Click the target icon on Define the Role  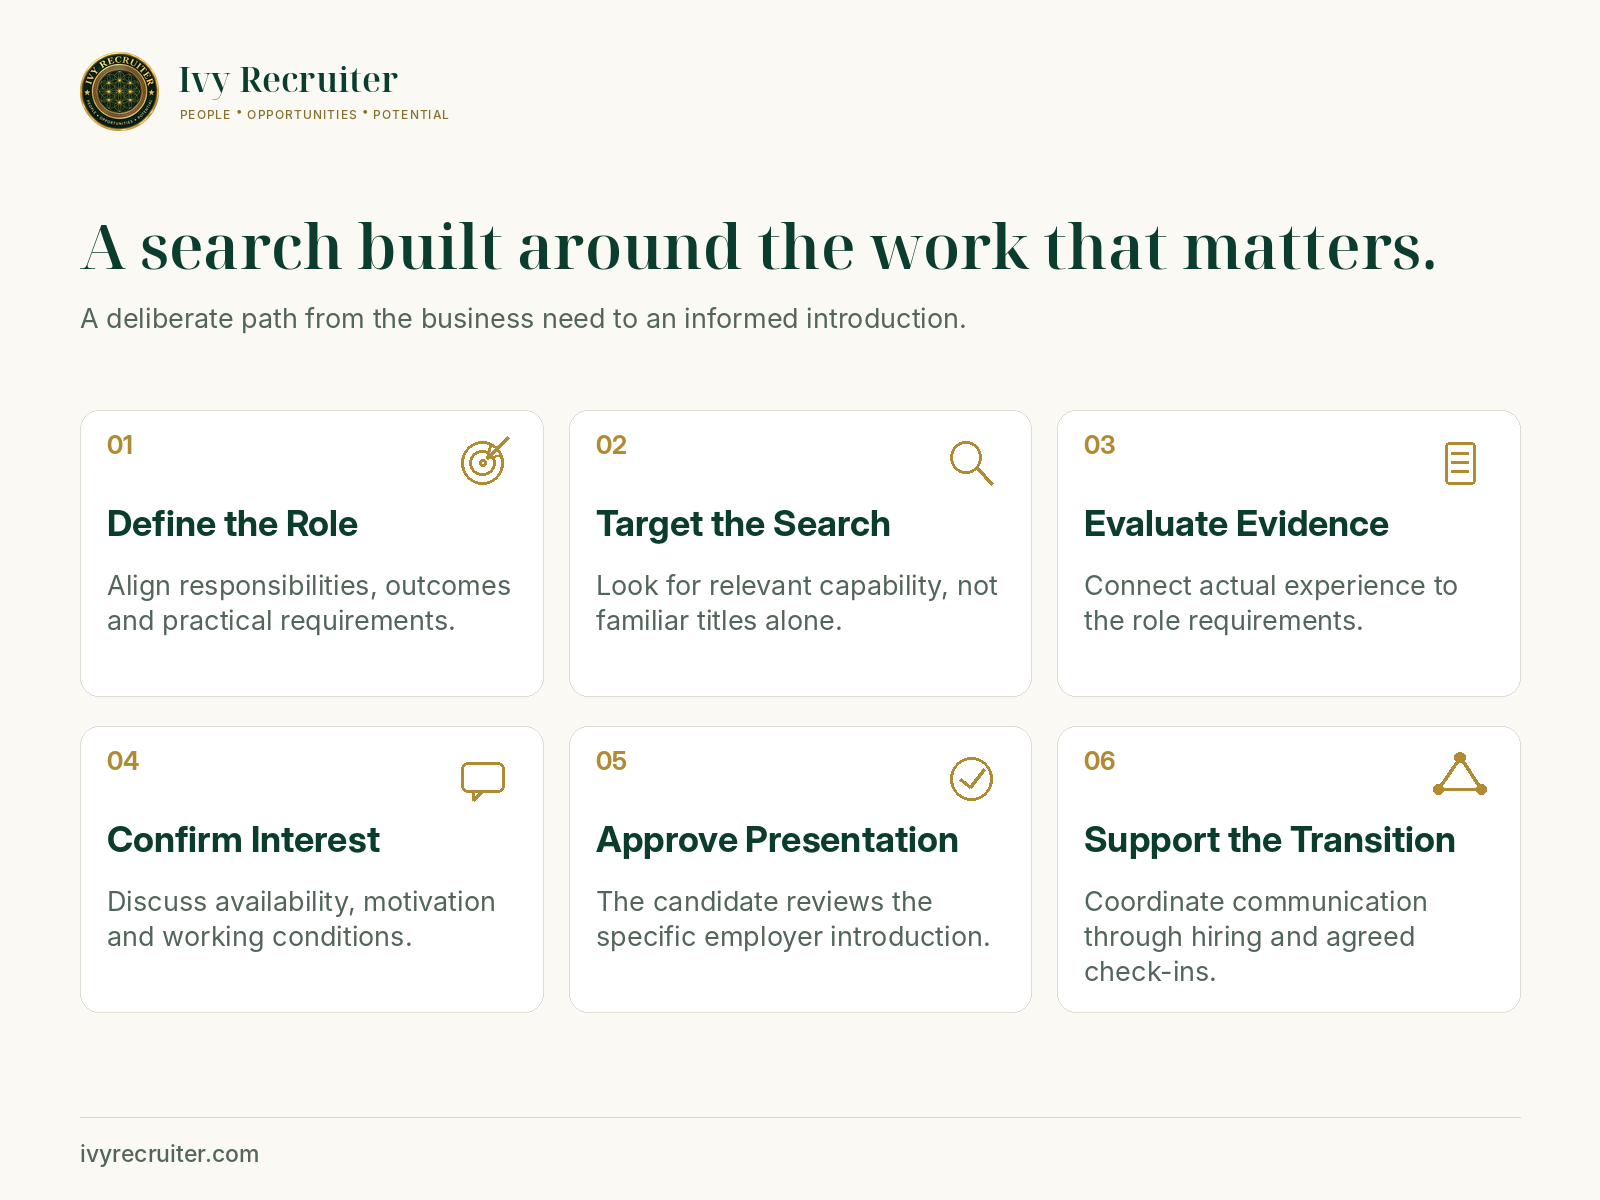click(485, 461)
